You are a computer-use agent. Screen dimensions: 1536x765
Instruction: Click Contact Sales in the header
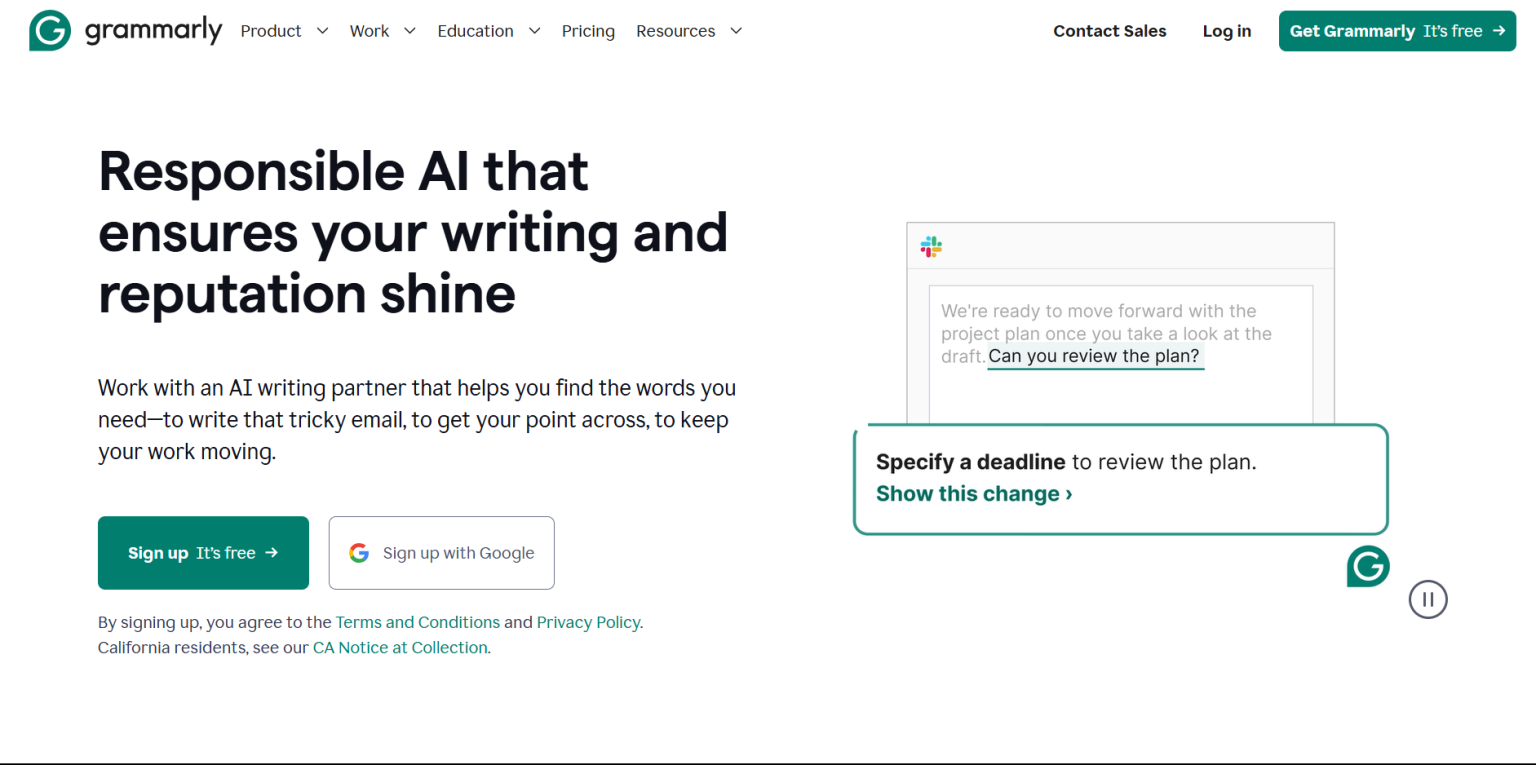pos(1109,31)
